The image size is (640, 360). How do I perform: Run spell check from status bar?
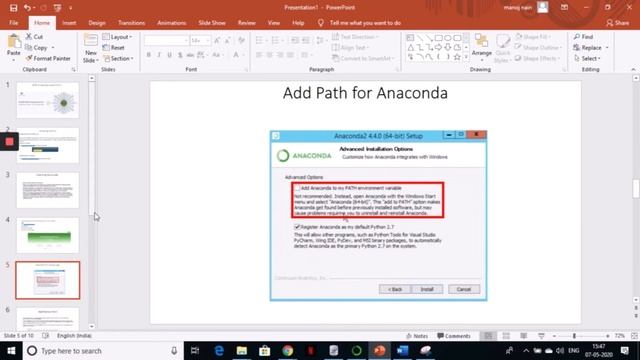45,336
